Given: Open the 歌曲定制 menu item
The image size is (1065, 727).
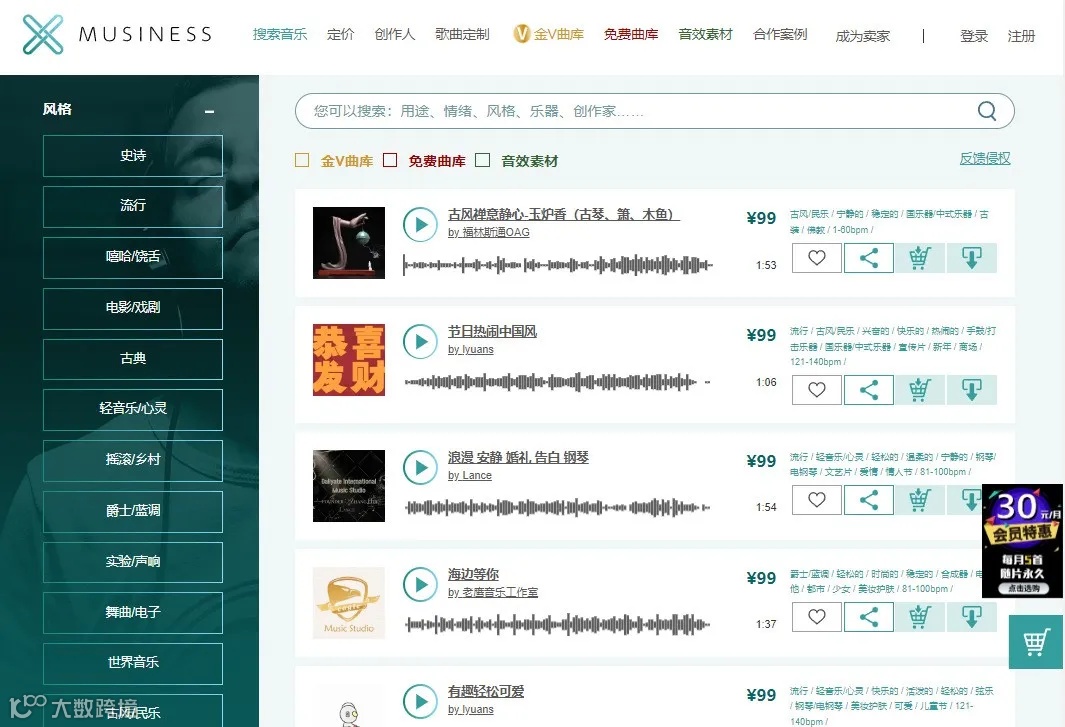Looking at the screenshot, I should point(461,33).
